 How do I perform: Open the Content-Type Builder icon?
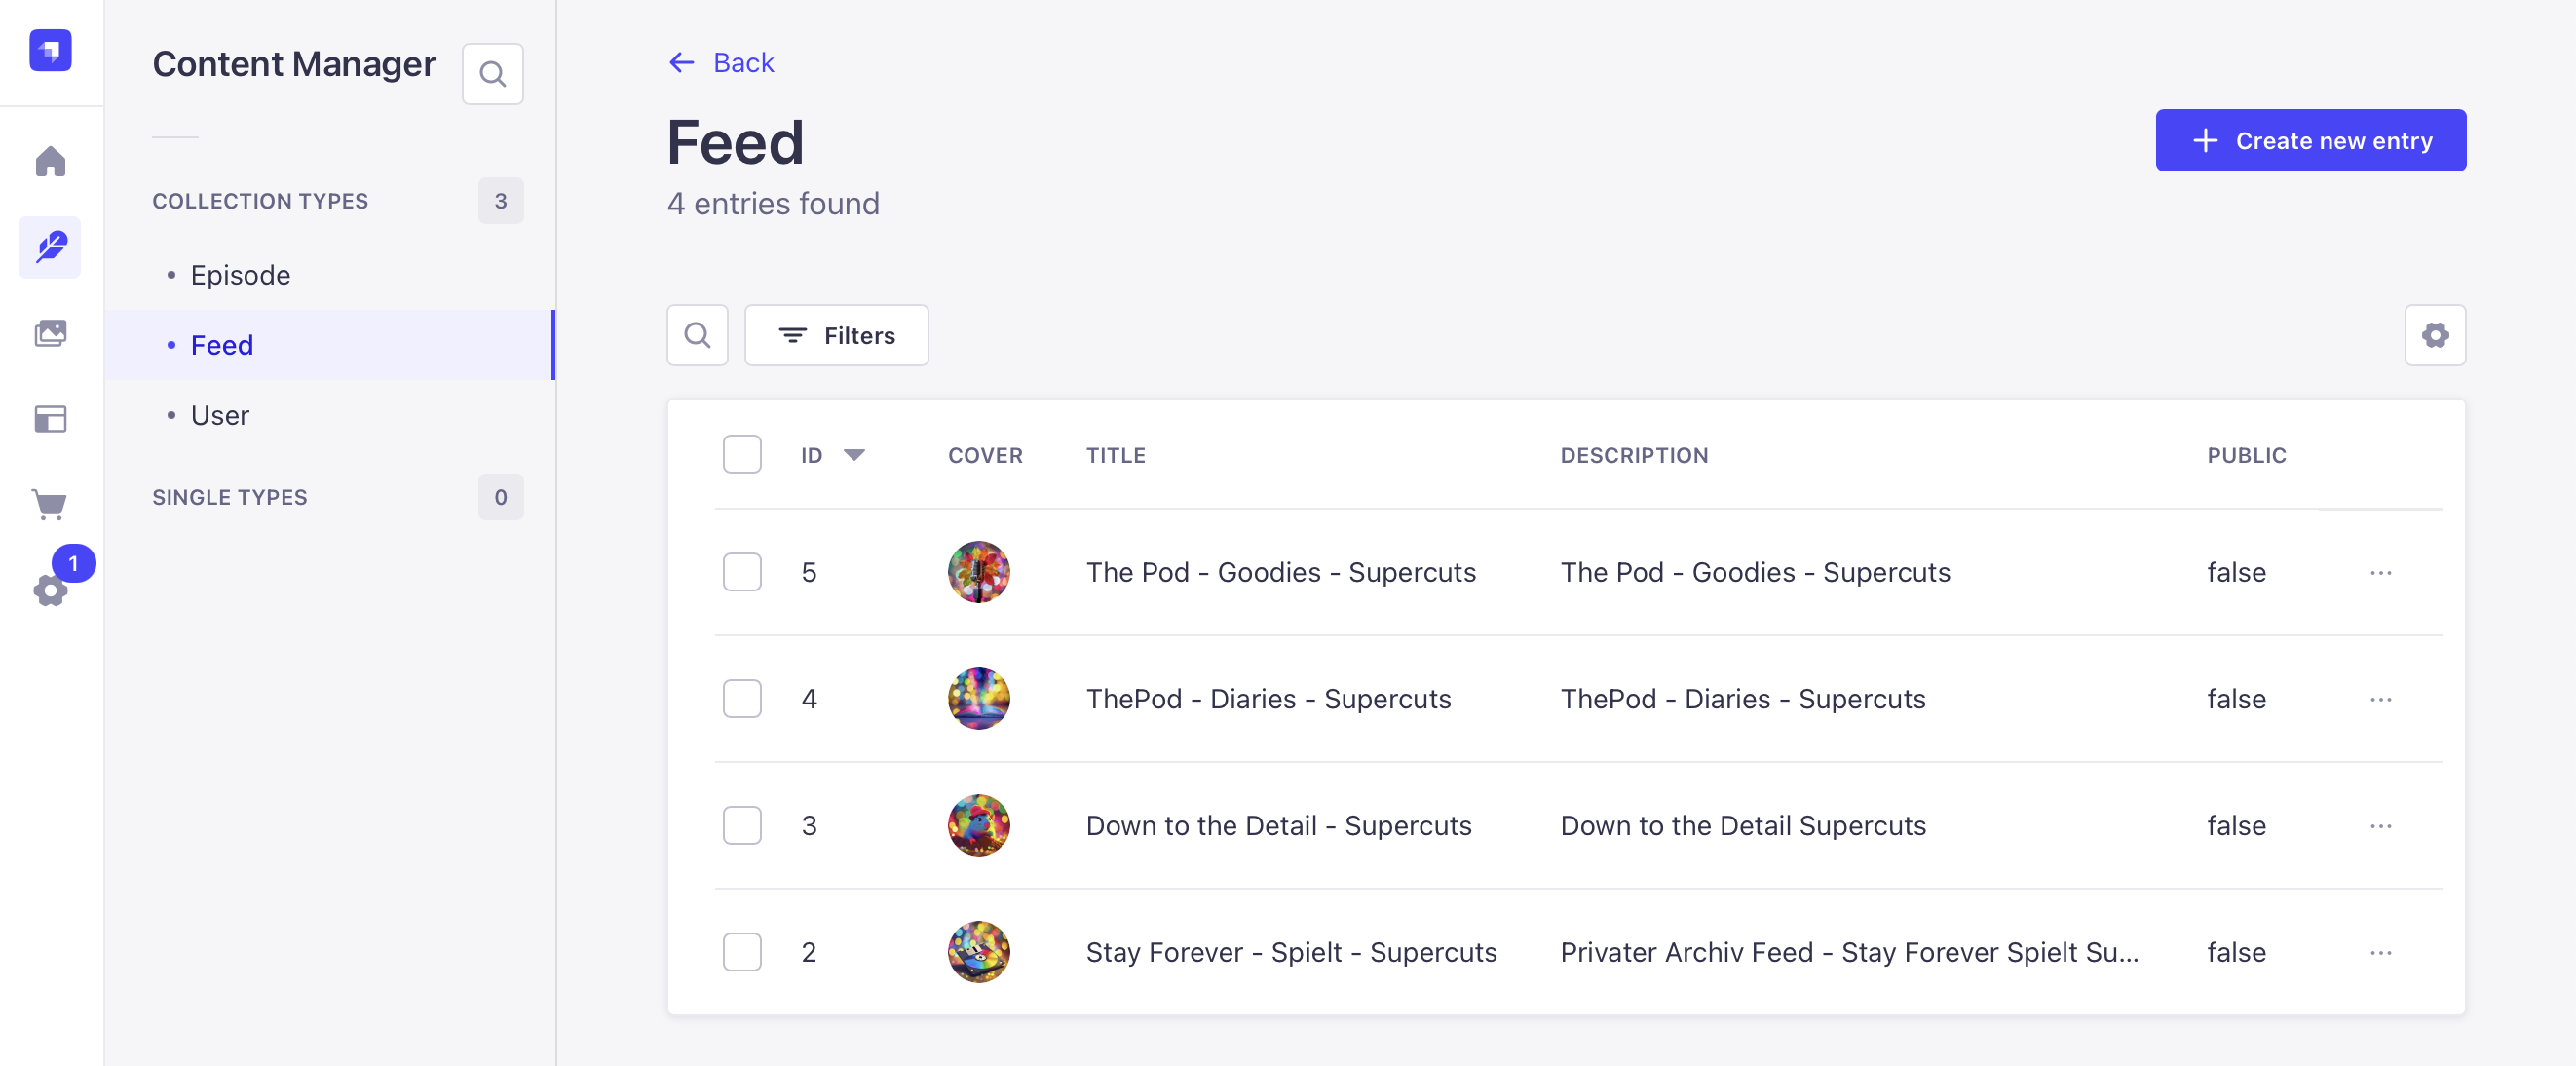click(x=50, y=419)
